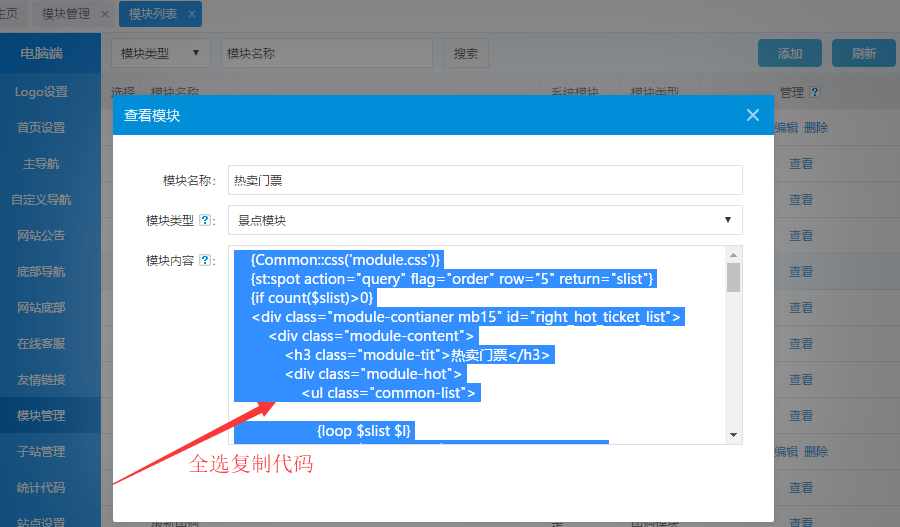The width and height of the screenshot is (900, 527).
Task: Open 首页设置 from the sidebar
Action: tap(41, 128)
